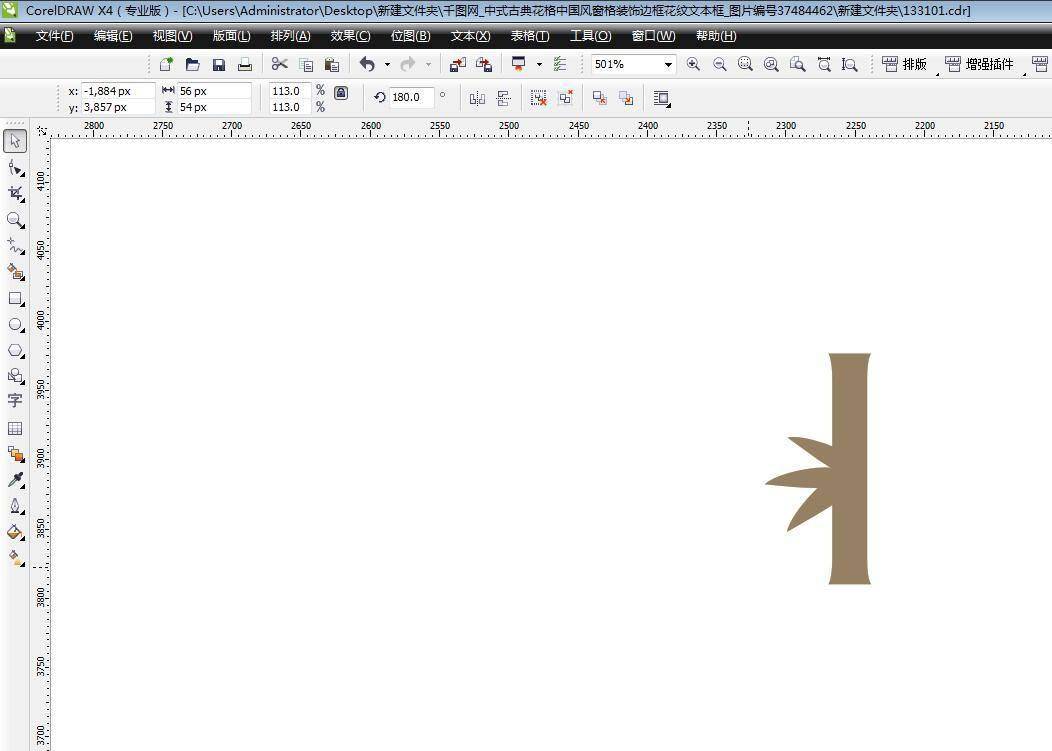Click the 增强插件 button
The height and width of the screenshot is (751, 1052).
(980, 64)
